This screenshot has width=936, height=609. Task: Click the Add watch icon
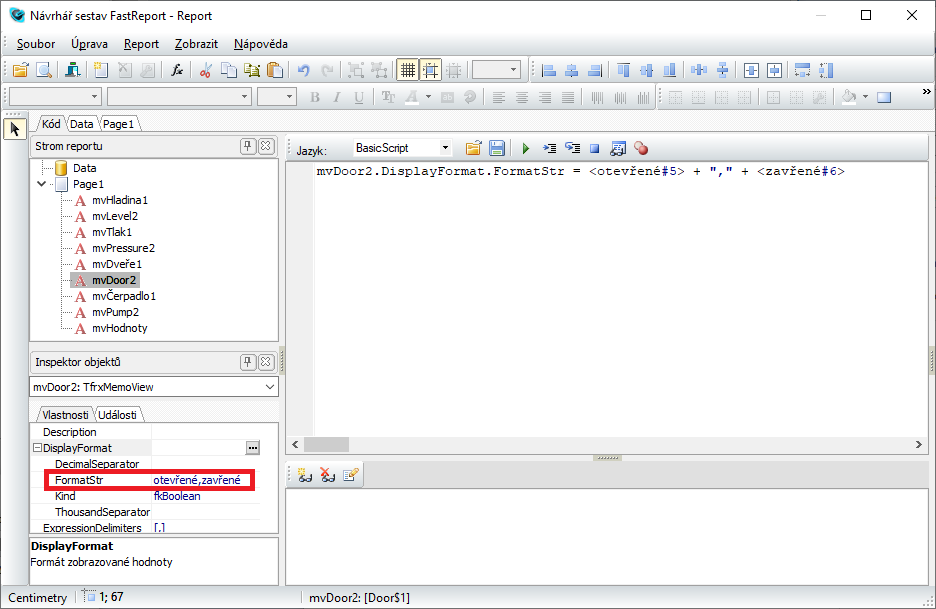[305, 476]
